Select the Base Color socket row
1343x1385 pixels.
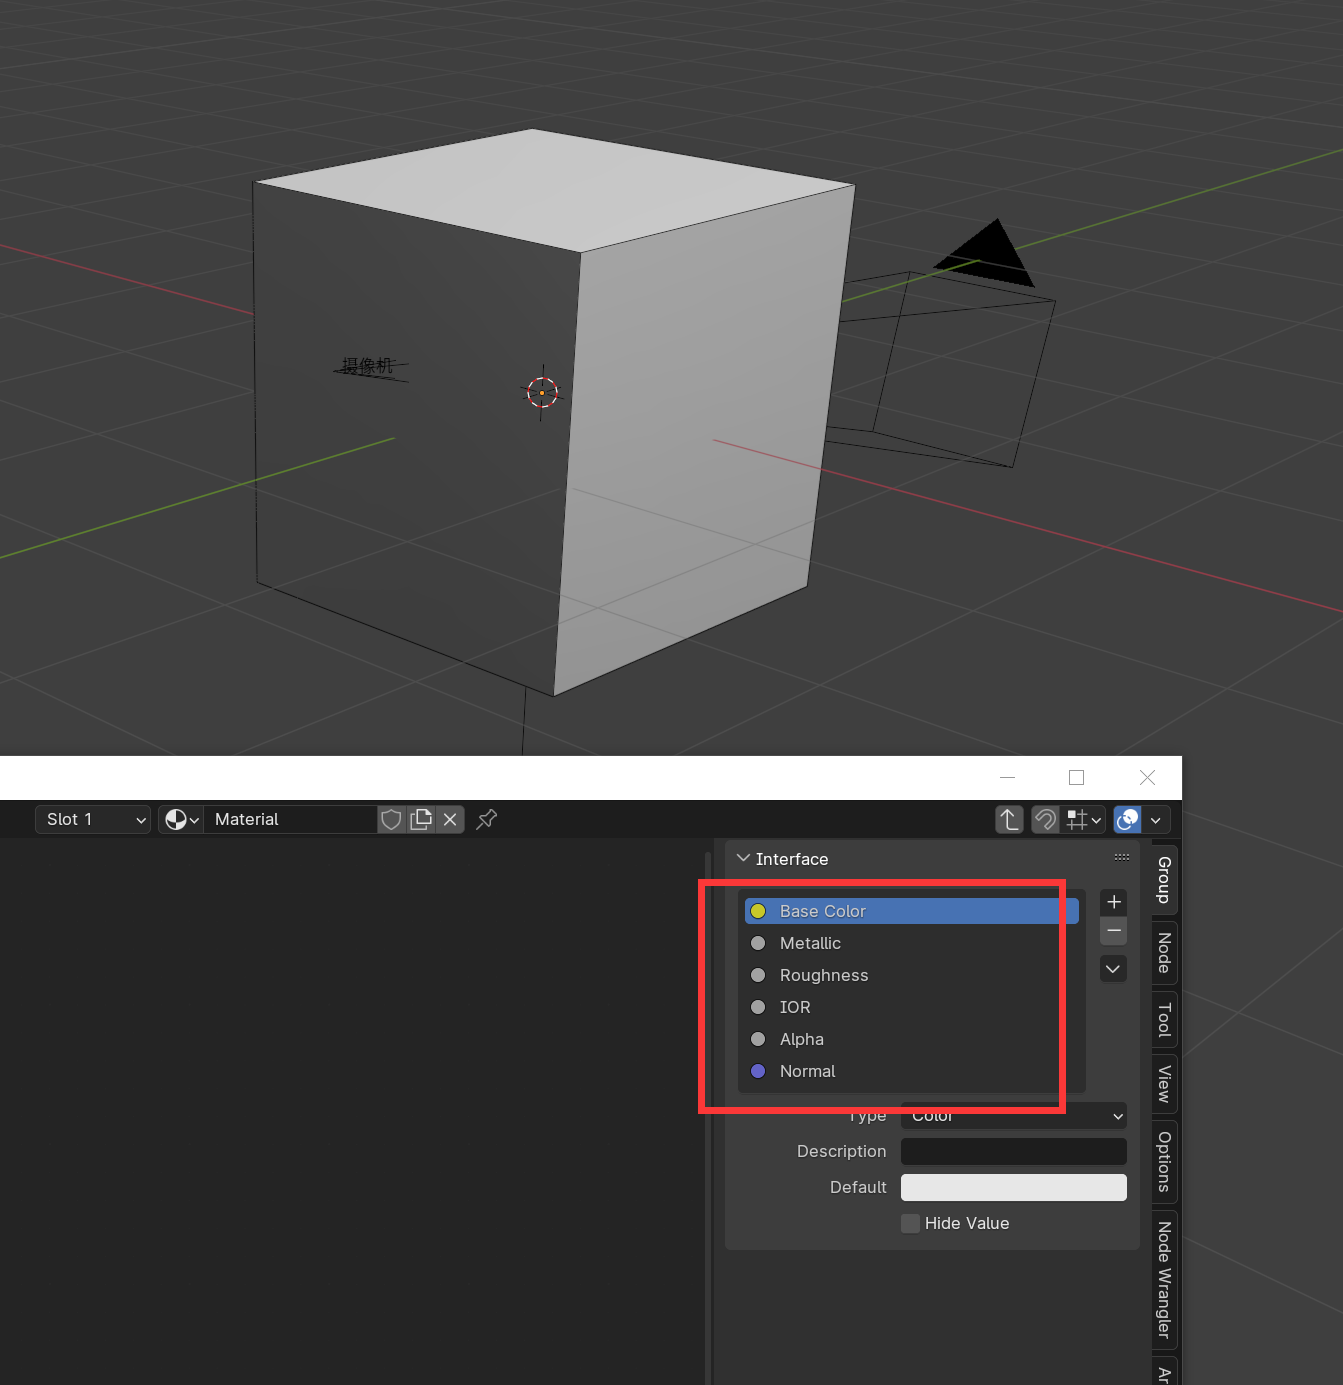pyautogui.click(x=912, y=911)
